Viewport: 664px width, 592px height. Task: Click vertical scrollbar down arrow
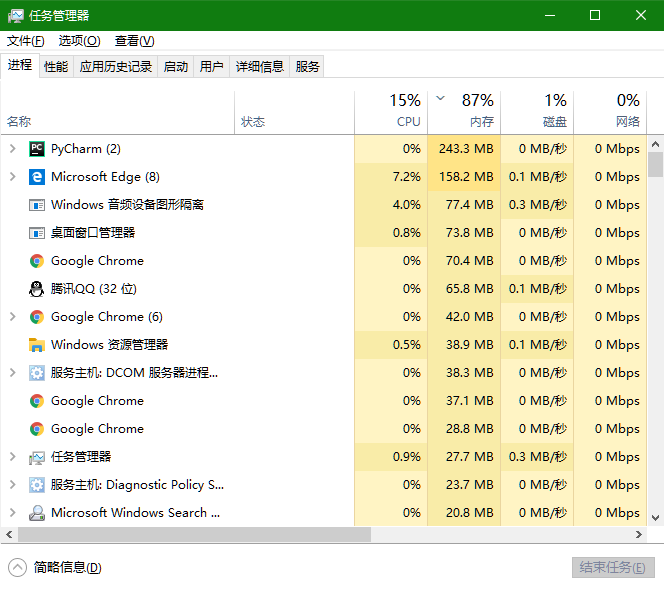tap(656, 517)
